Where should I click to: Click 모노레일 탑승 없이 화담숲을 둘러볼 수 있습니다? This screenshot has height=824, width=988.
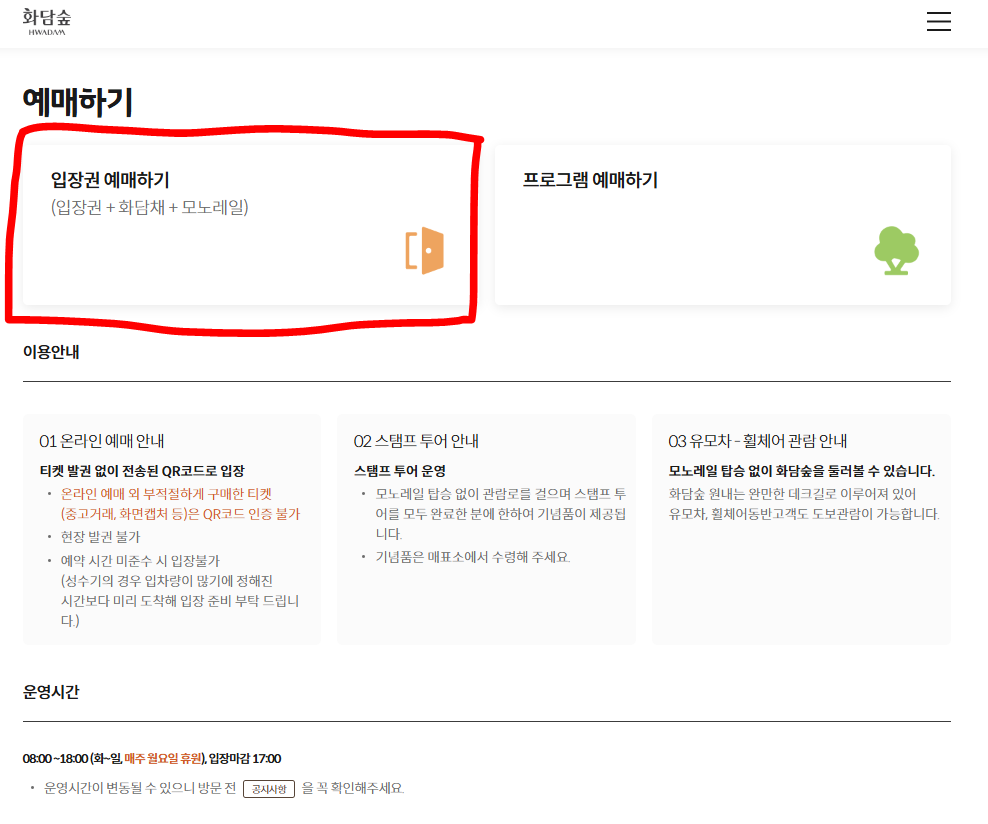(801, 471)
